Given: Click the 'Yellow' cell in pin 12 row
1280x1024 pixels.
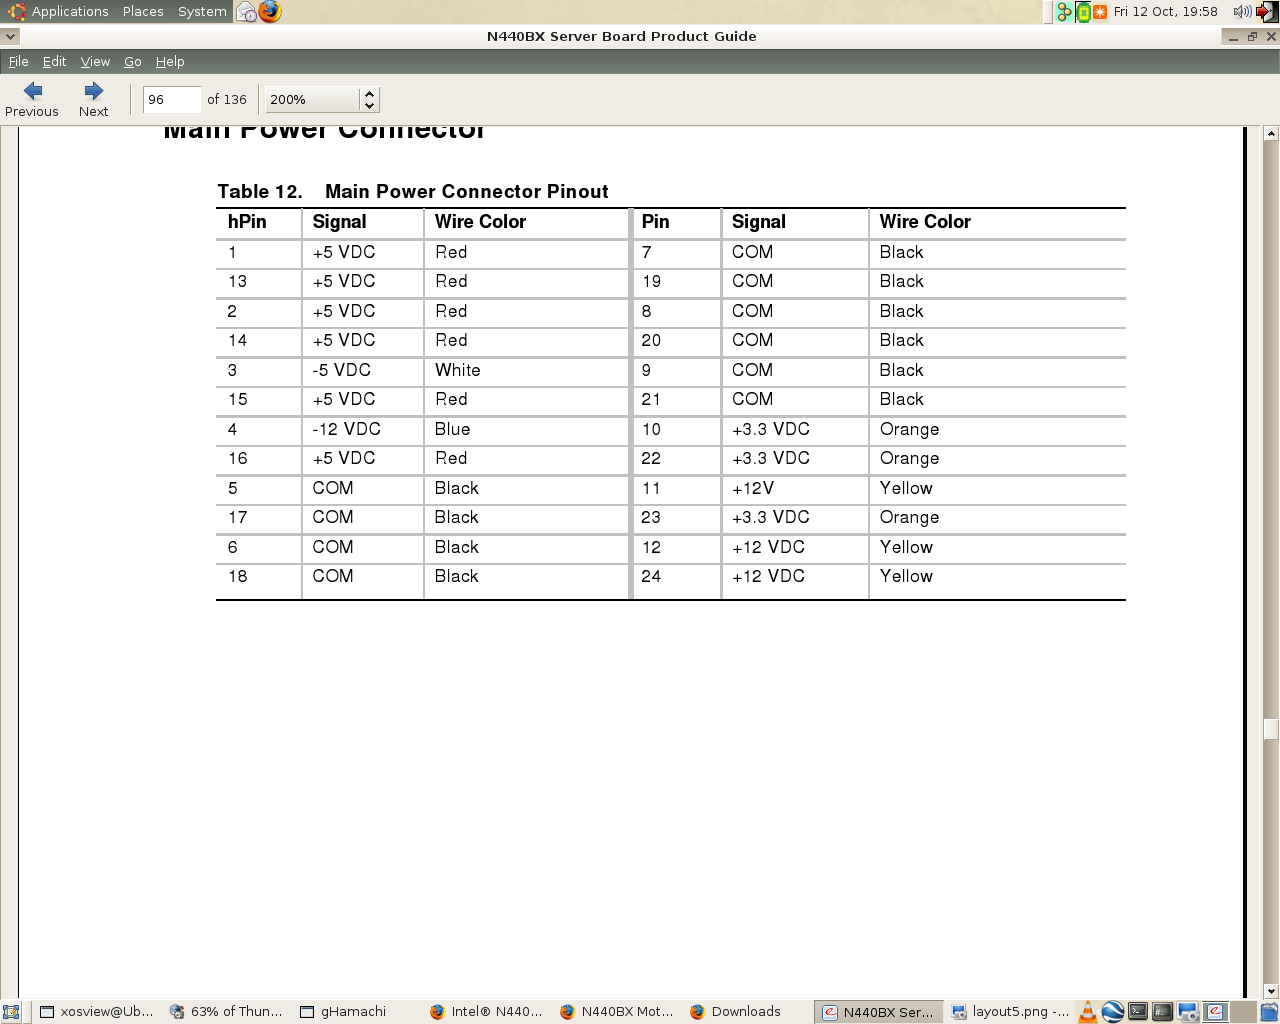Looking at the screenshot, I should coord(906,547).
